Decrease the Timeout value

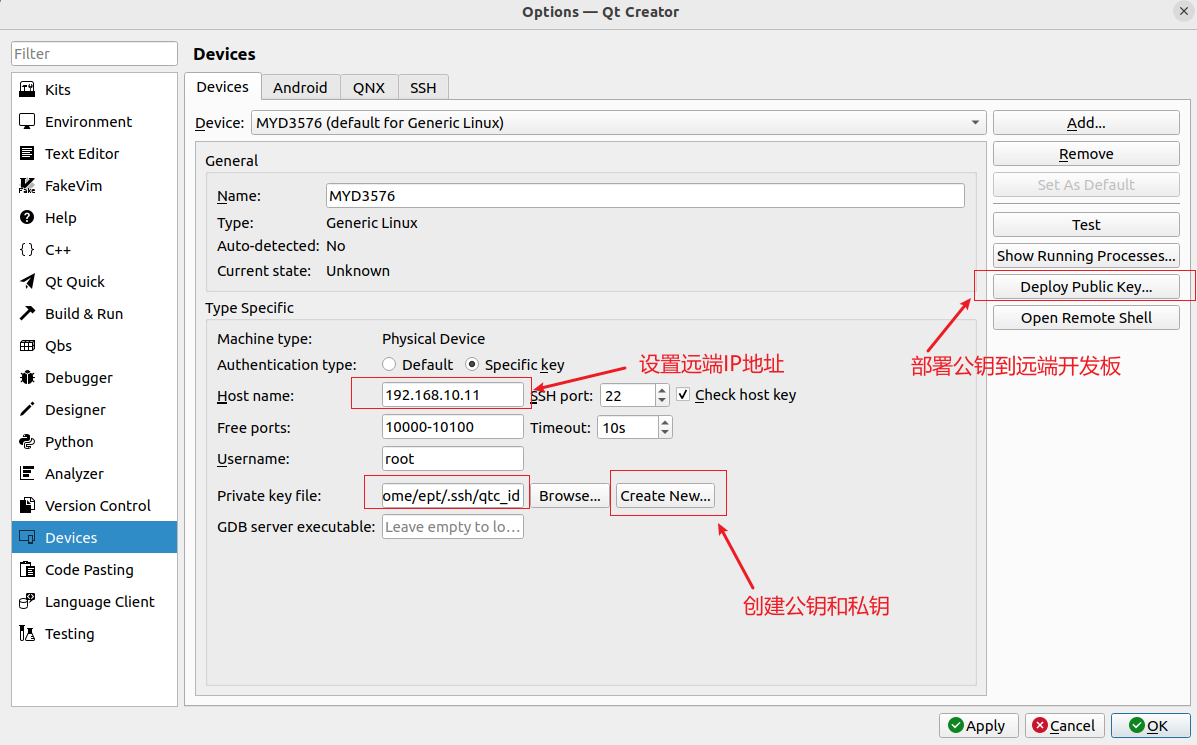665,433
